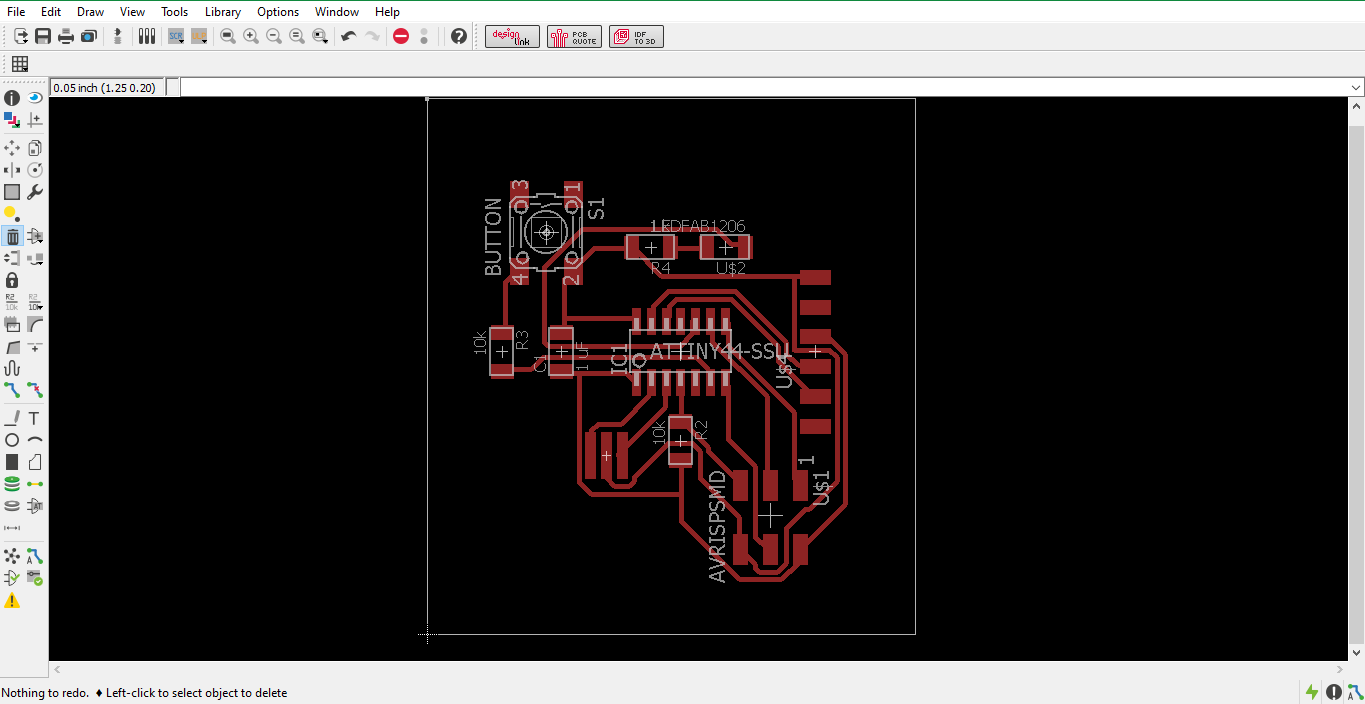Viewport: 1365px width, 704px height.
Task: Run the Ratsnest tool
Action: point(12,556)
